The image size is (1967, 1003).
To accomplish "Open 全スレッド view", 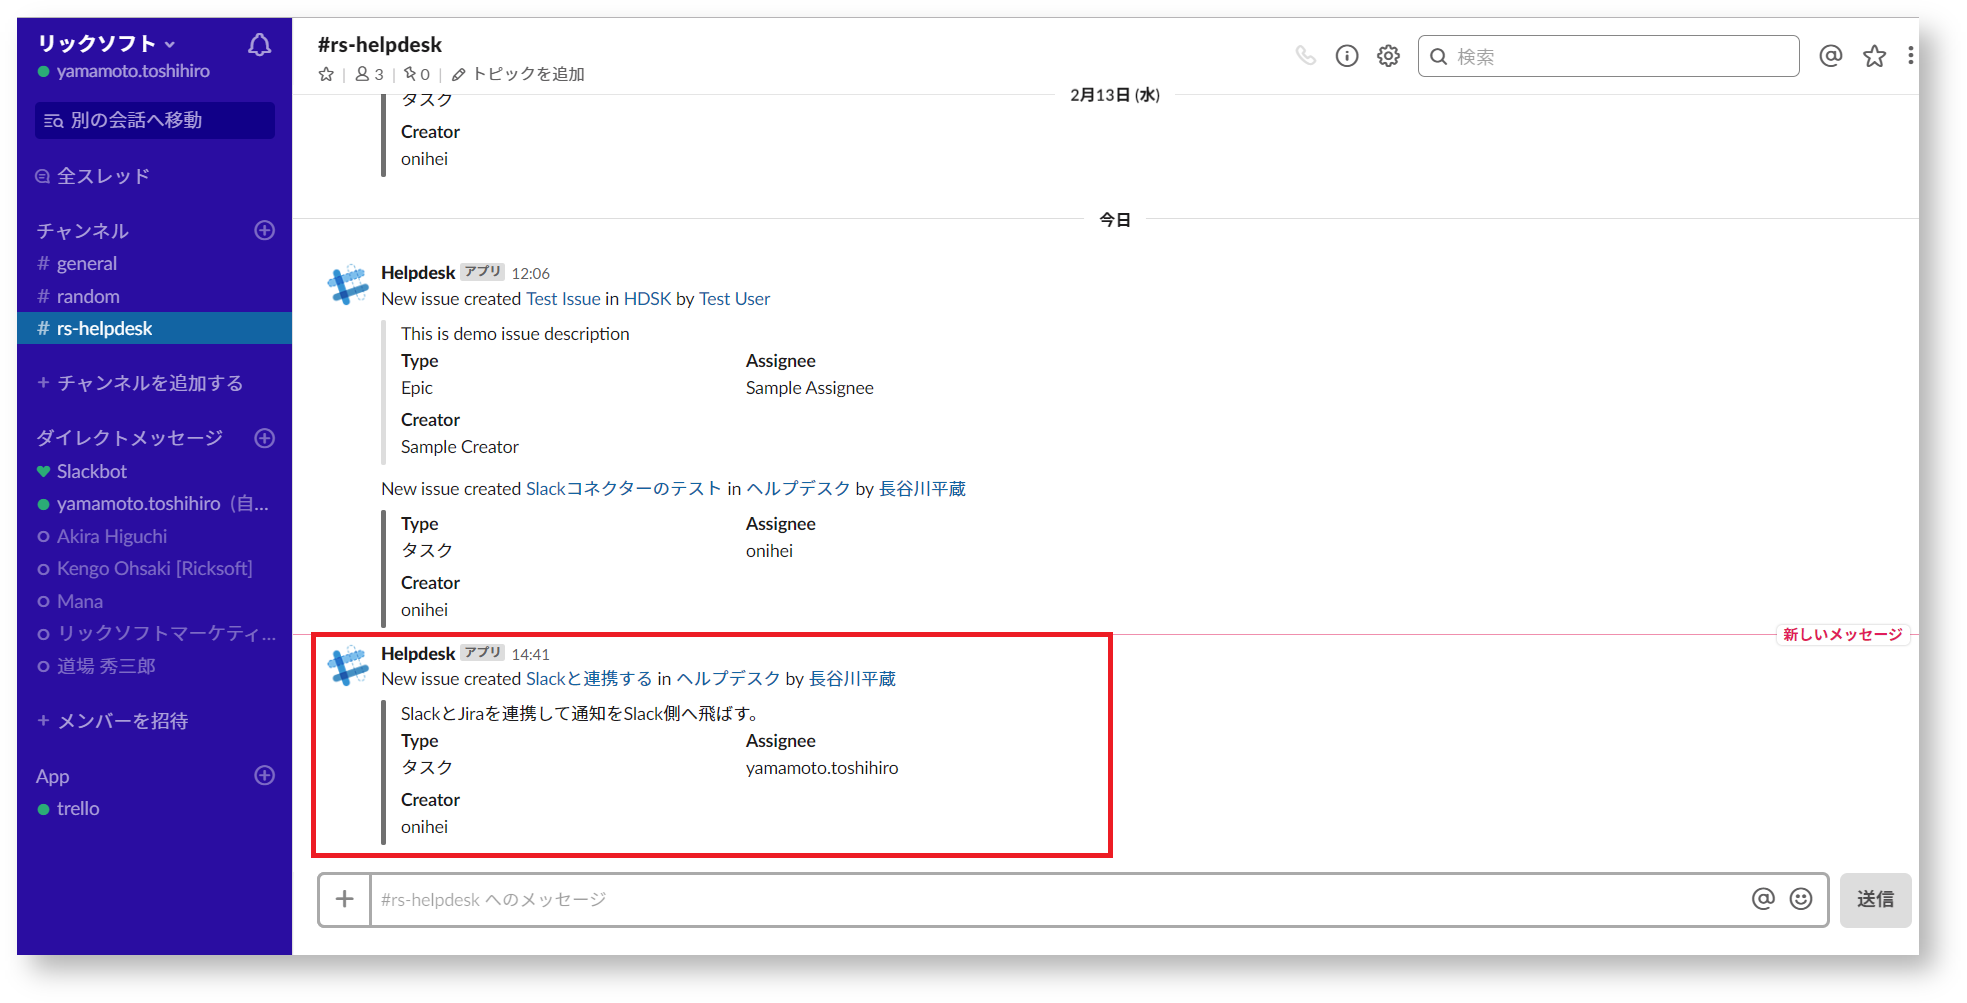I will pos(93,176).
